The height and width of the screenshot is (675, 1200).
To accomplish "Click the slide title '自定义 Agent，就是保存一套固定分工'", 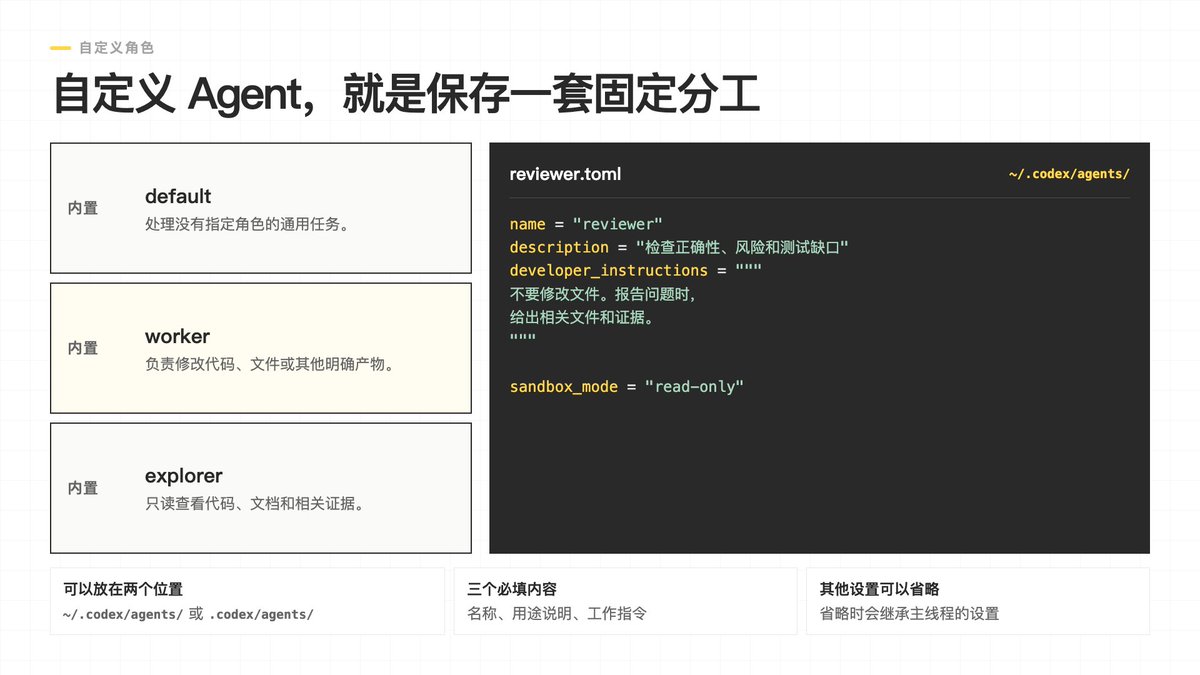I will (x=406, y=93).
